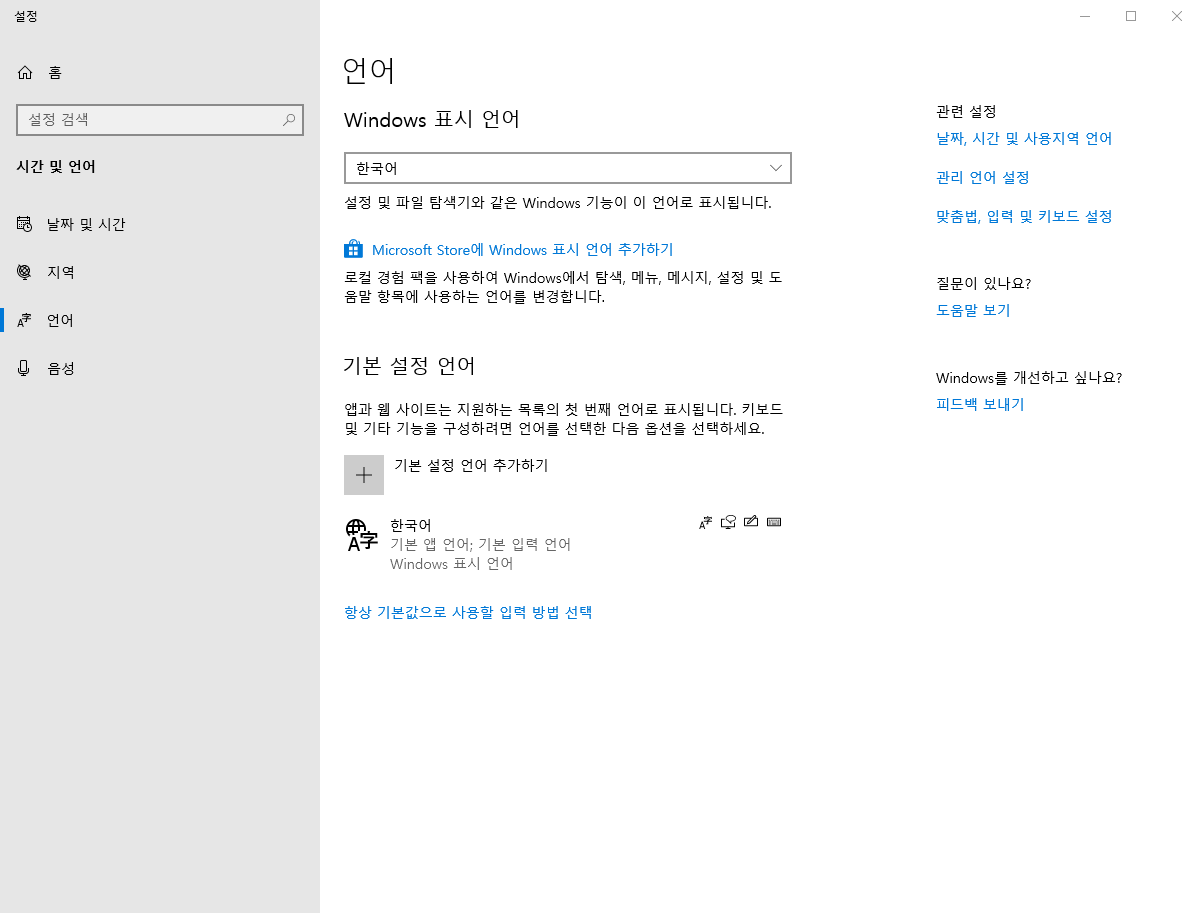1200x913 pixels.
Task: Open 맞춤법, 입력 및 키보드 설정 link
Action: click(x=1024, y=216)
